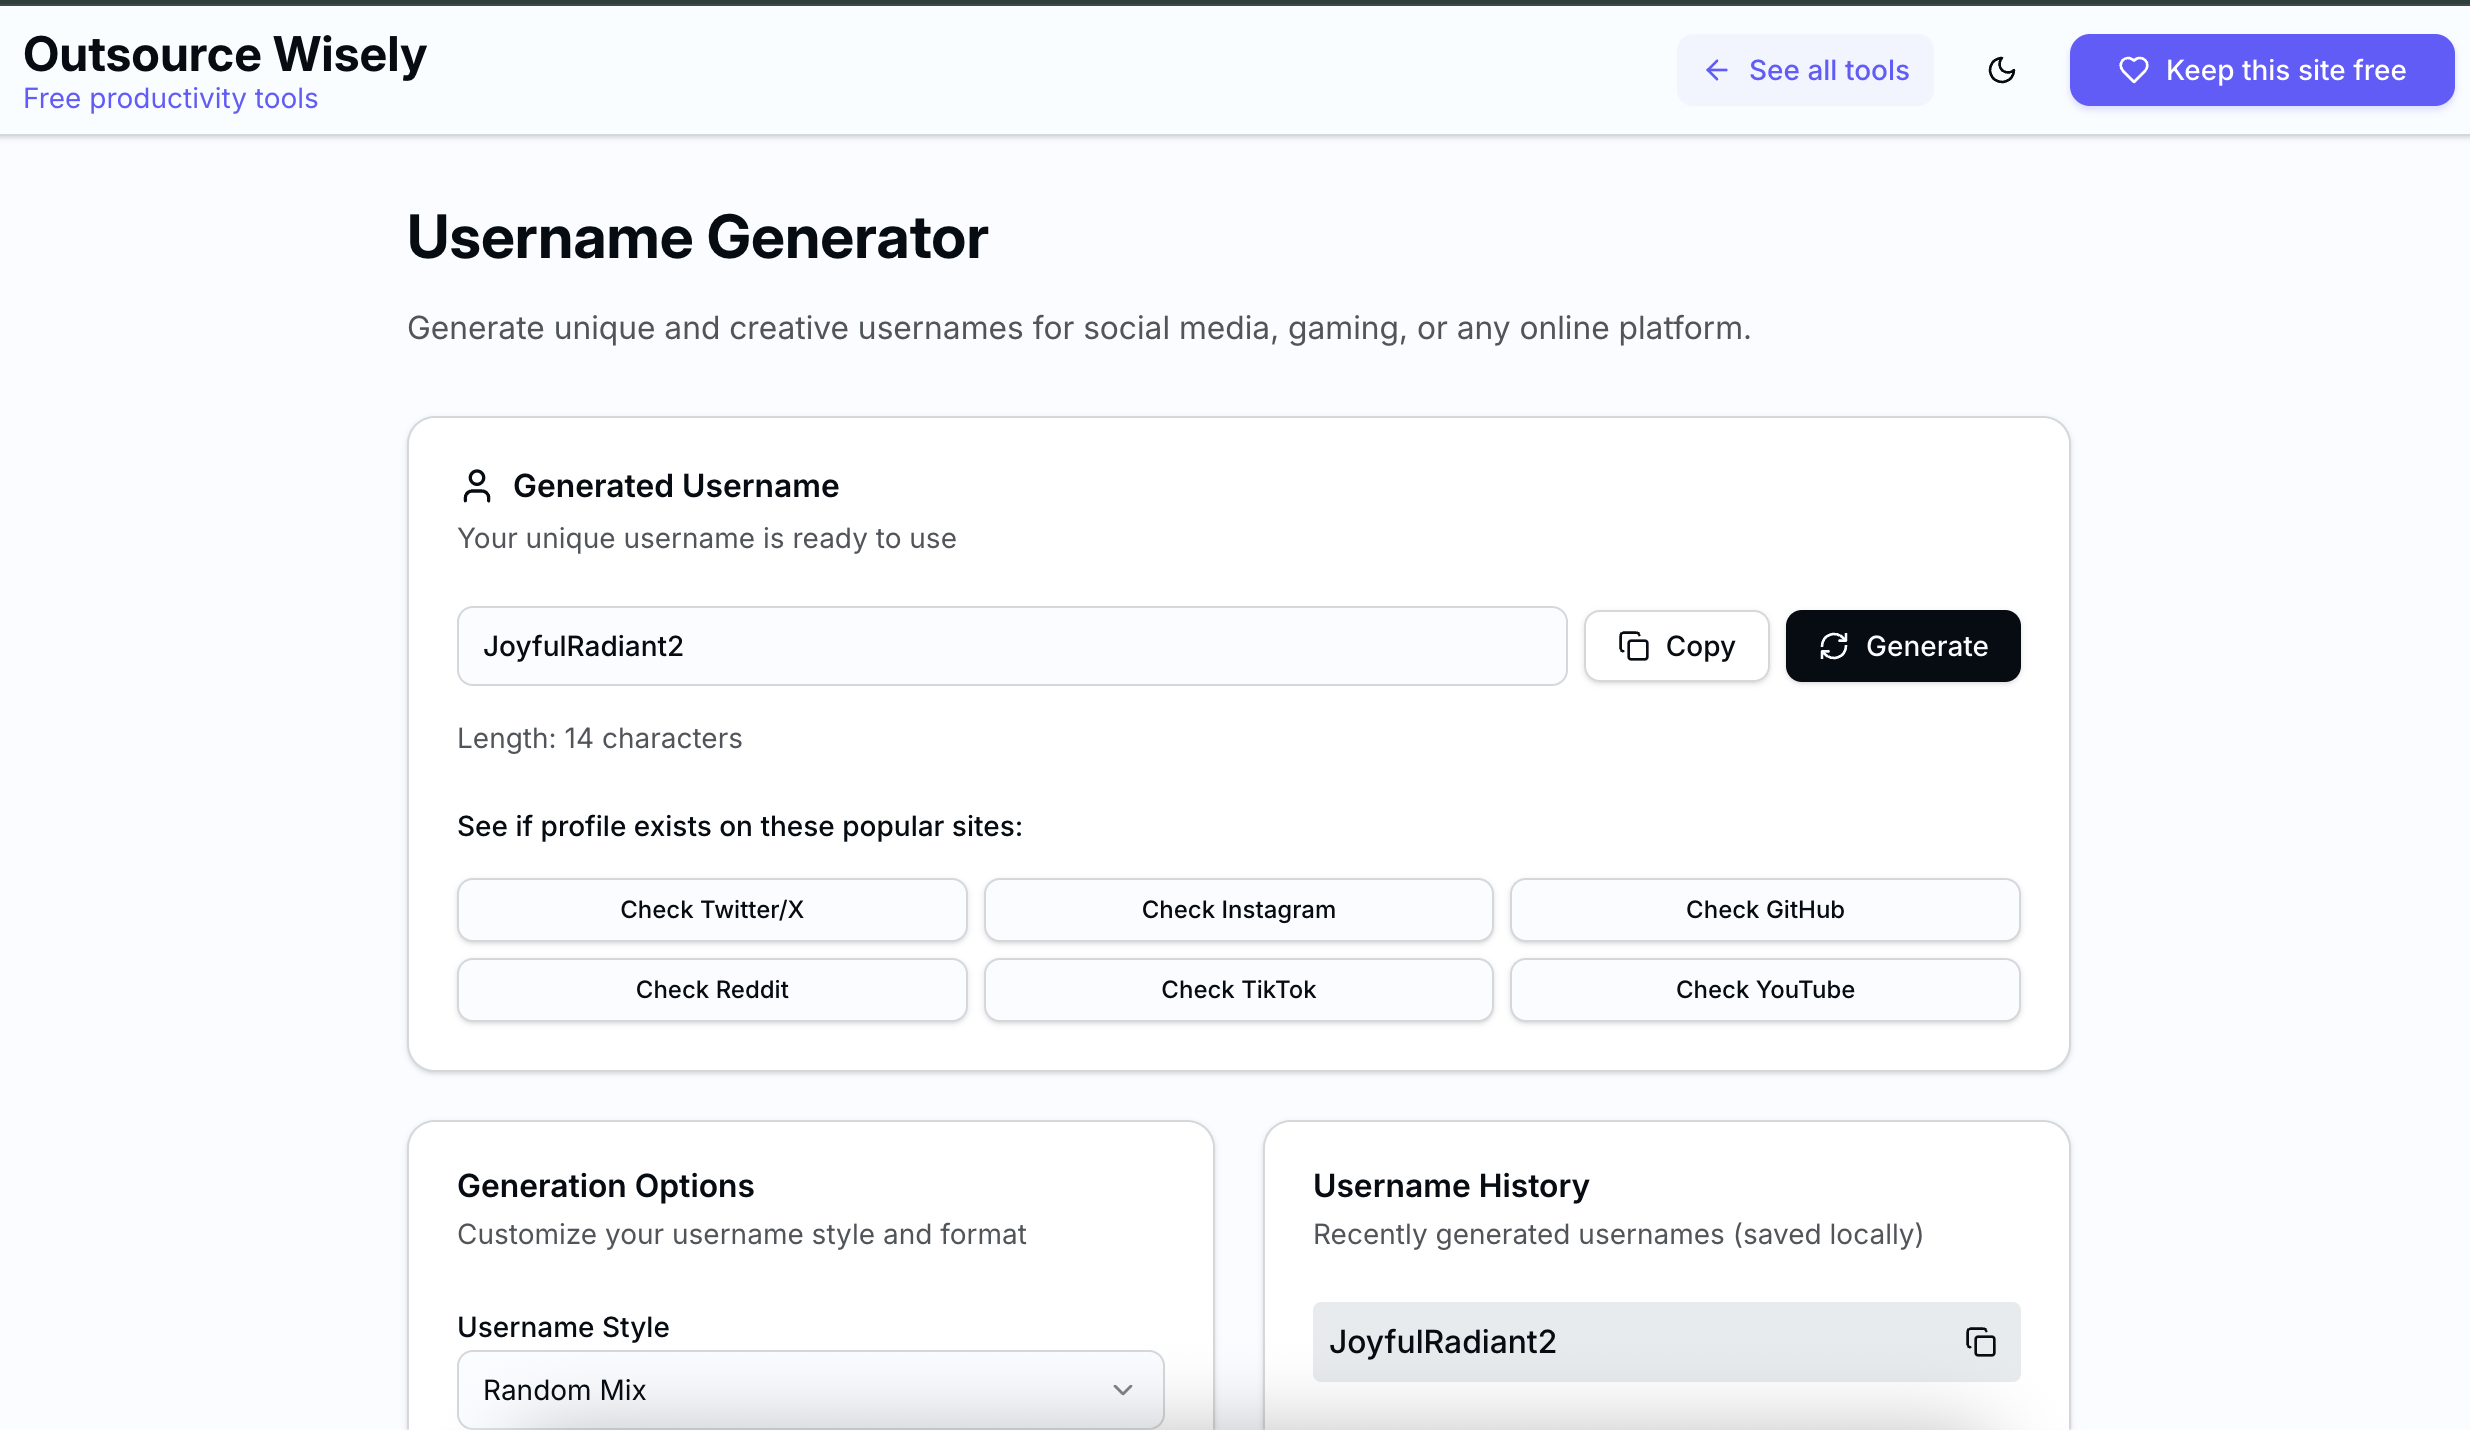Screen dimensions: 2470x1430
Task: Click the Free productivity tools tagline
Action: point(171,99)
